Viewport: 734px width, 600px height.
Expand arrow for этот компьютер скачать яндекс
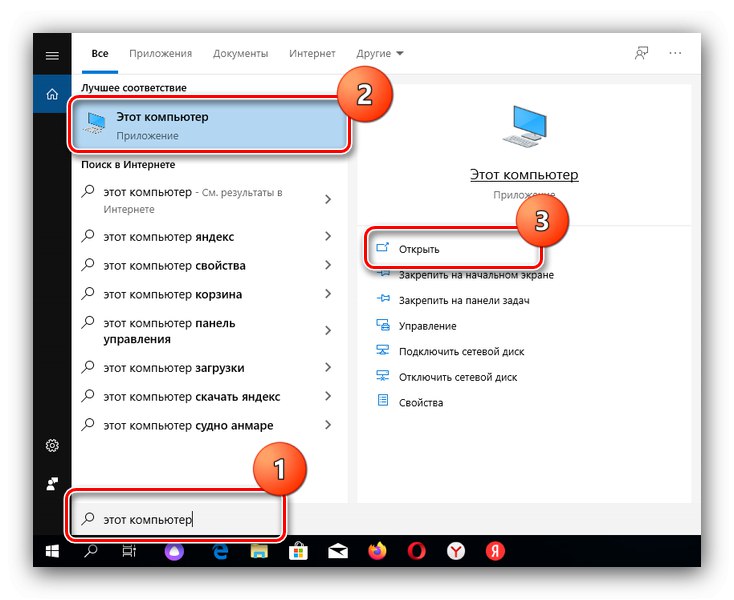[x=328, y=396]
